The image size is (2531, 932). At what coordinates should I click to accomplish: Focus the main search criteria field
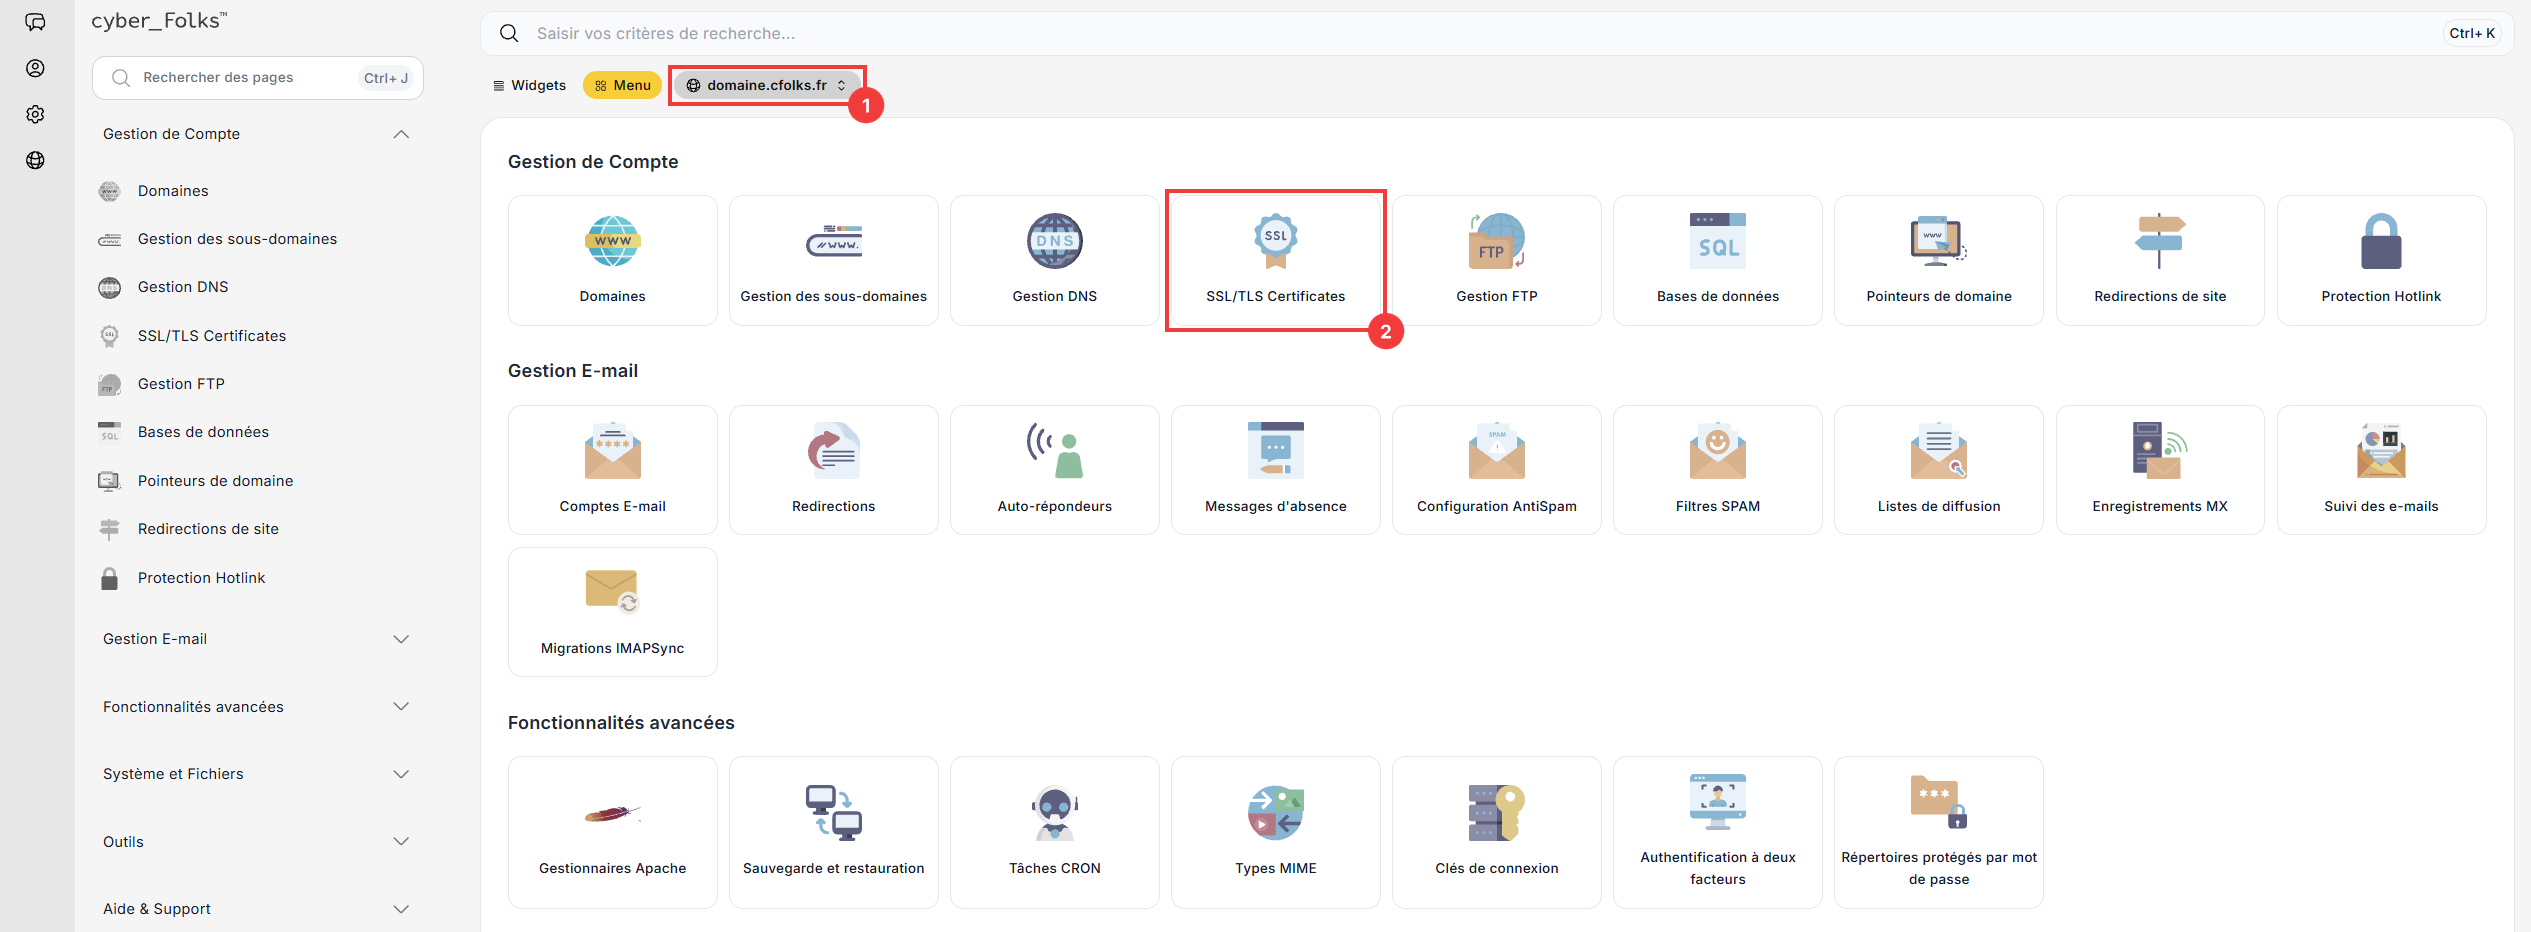pyautogui.click(x=1496, y=33)
